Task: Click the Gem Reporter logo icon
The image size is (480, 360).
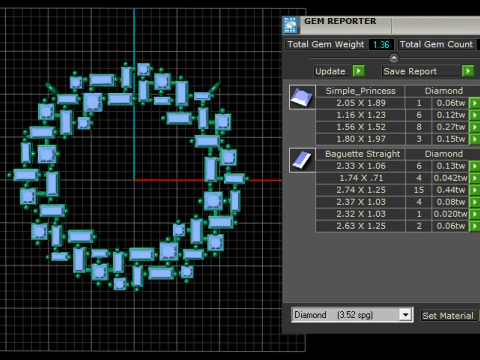Action: click(x=291, y=25)
